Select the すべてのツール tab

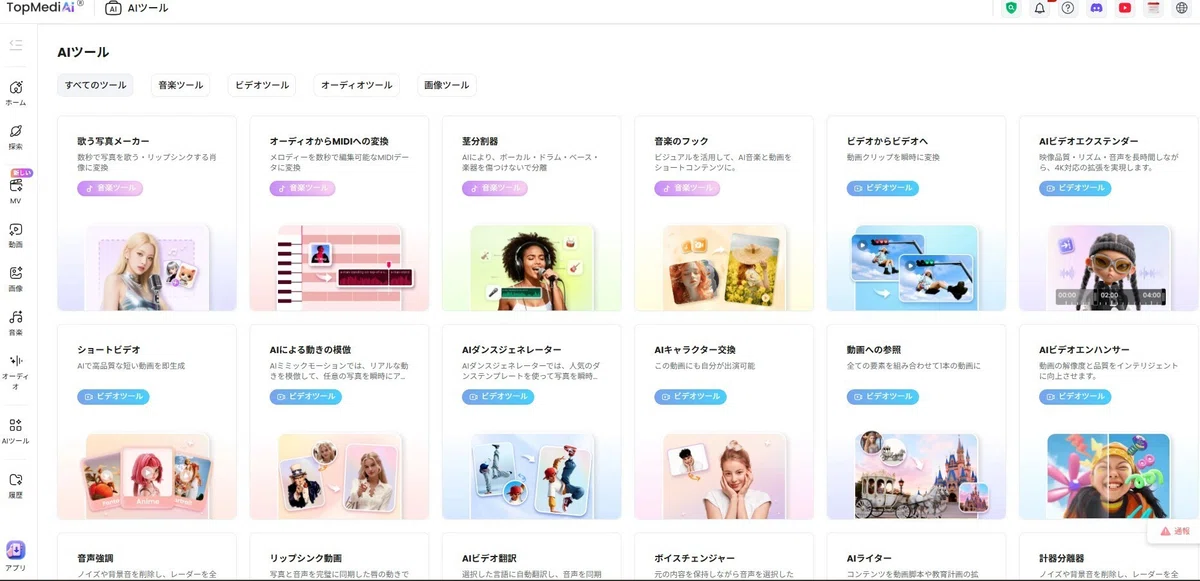point(95,85)
